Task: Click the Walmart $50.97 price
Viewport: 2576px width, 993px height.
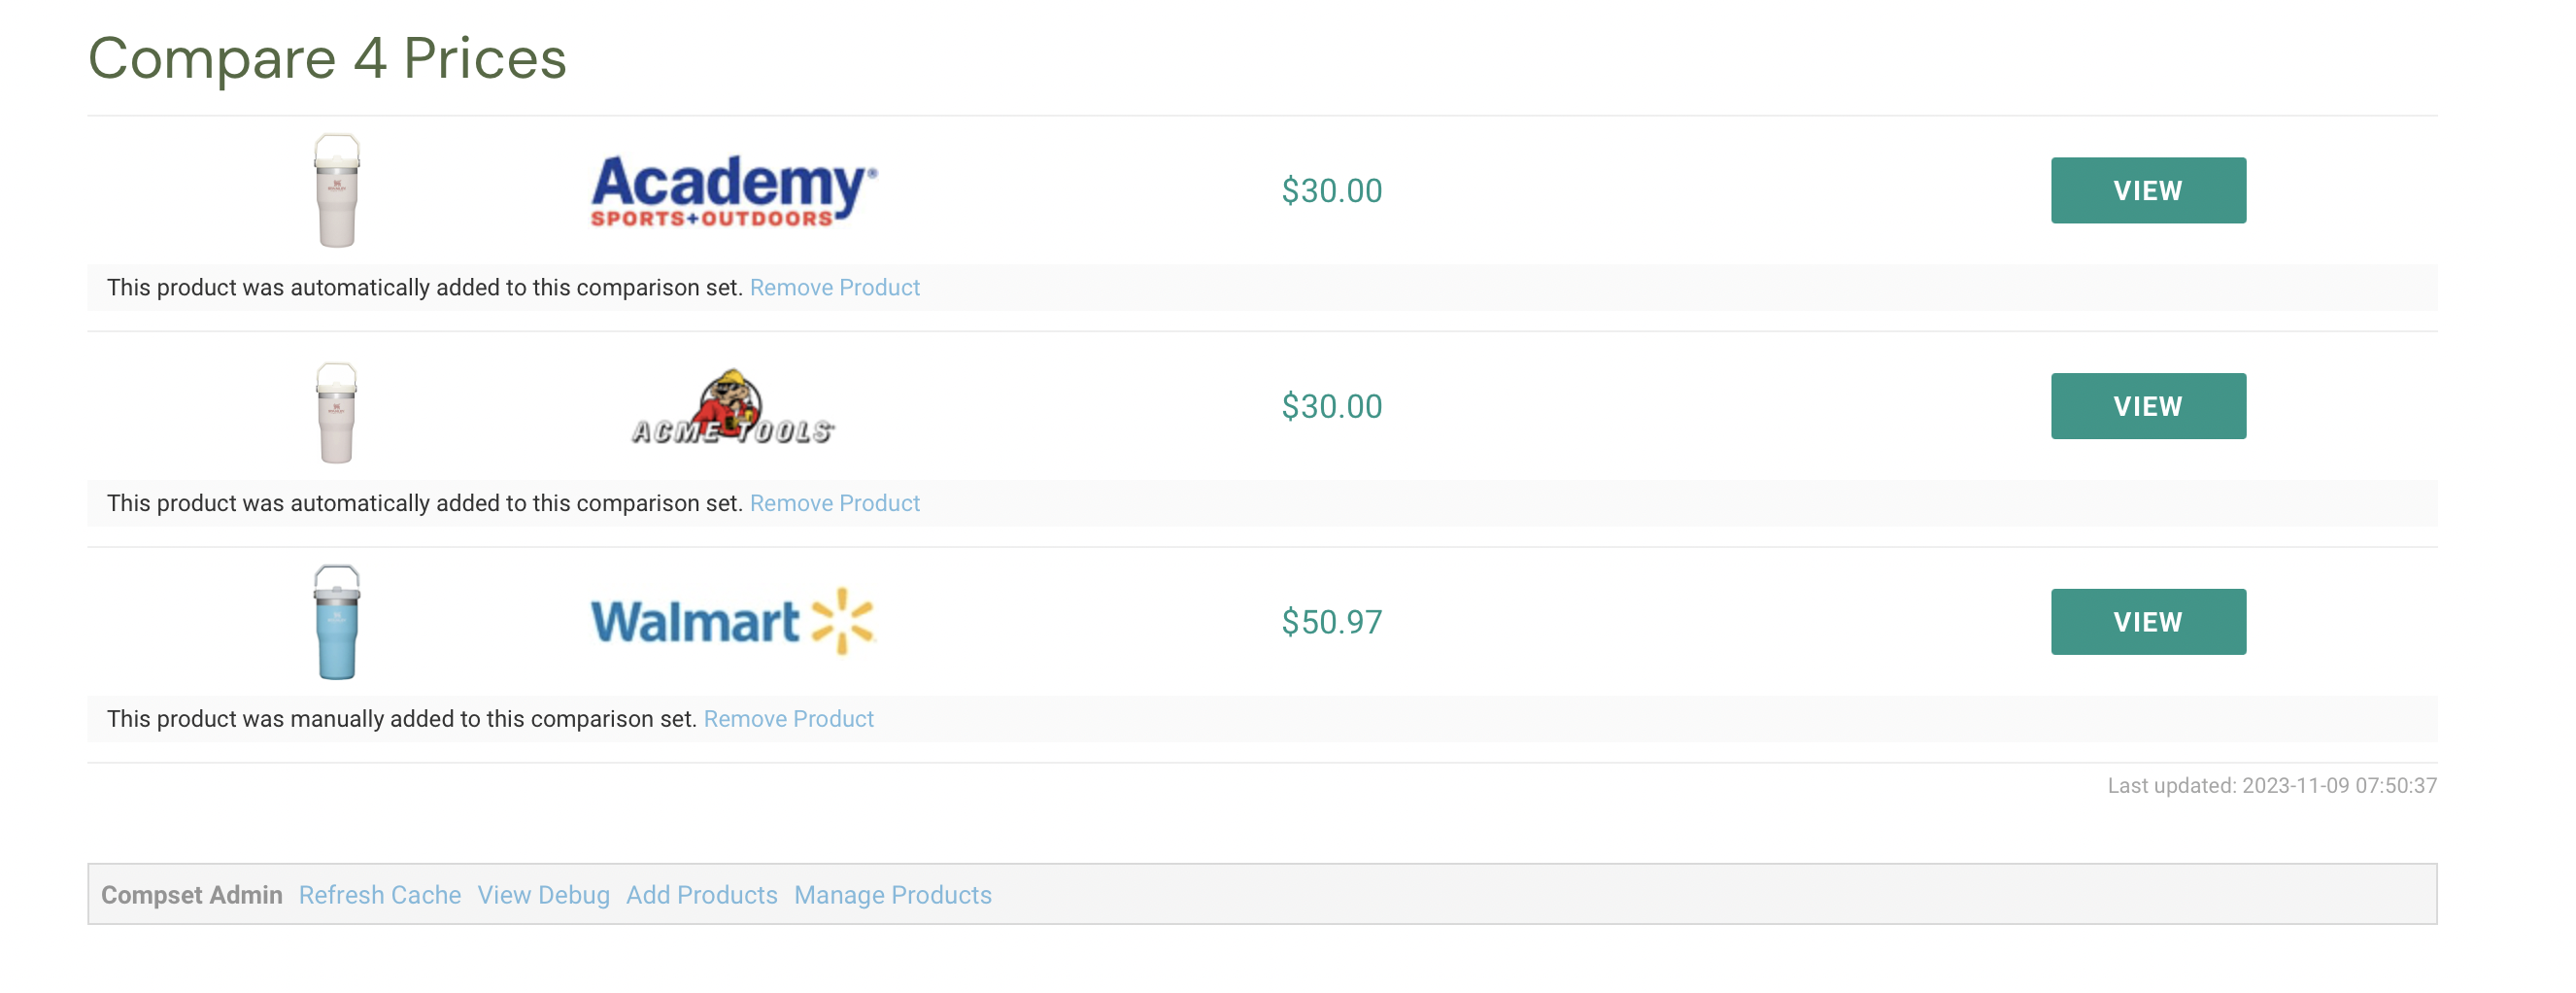Action: click(x=1332, y=622)
